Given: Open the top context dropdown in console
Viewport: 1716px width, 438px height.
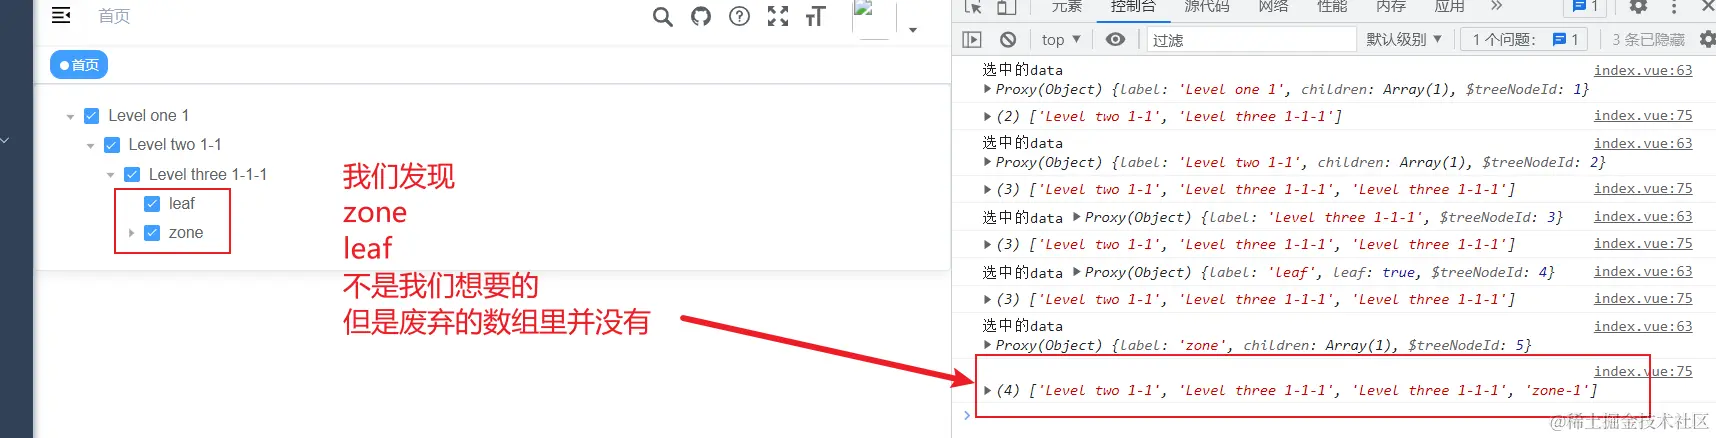Looking at the screenshot, I should 1060,39.
